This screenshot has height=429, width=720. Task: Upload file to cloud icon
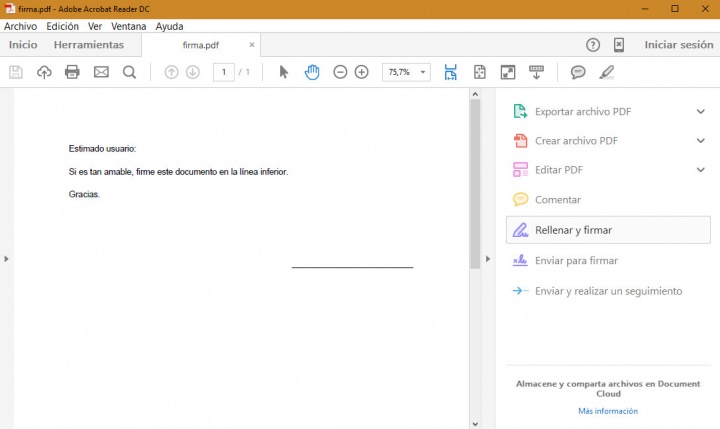pyautogui.click(x=44, y=72)
